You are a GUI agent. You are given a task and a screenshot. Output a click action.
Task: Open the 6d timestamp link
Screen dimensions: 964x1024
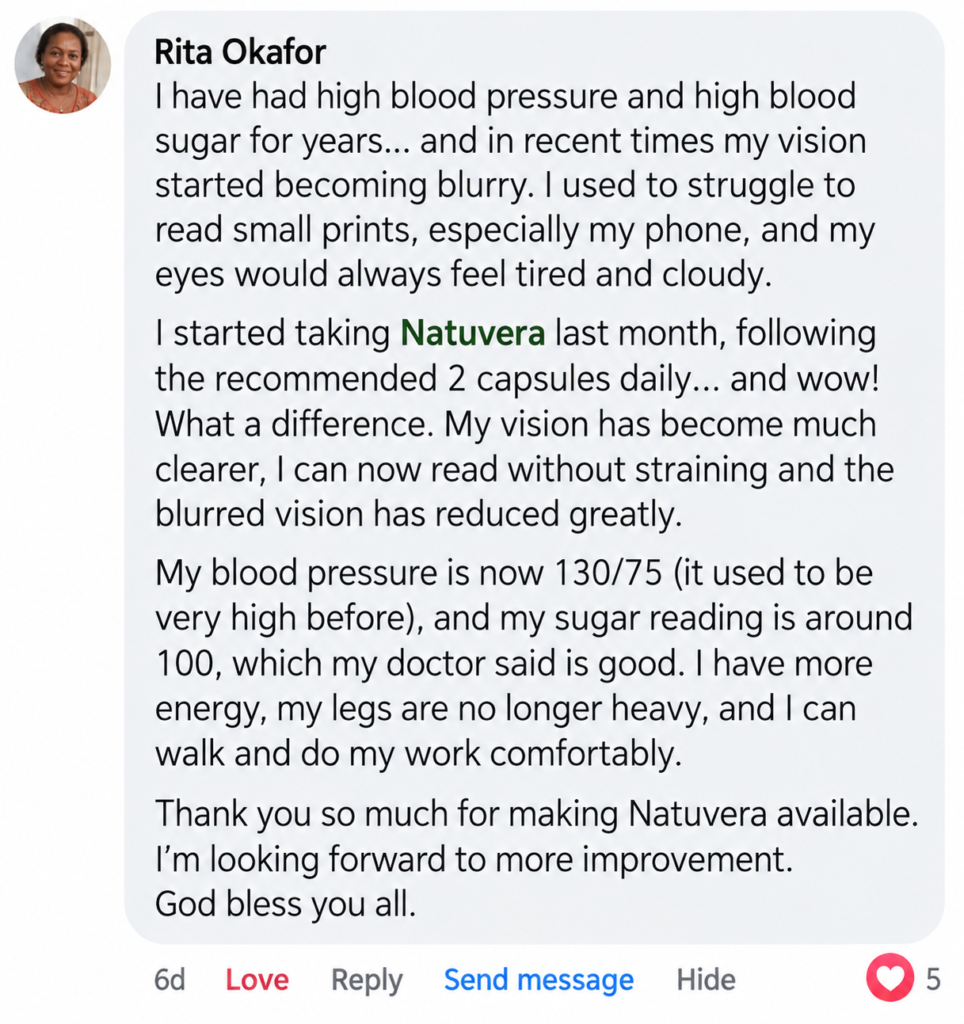pyautogui.click(x=169, y=980)
